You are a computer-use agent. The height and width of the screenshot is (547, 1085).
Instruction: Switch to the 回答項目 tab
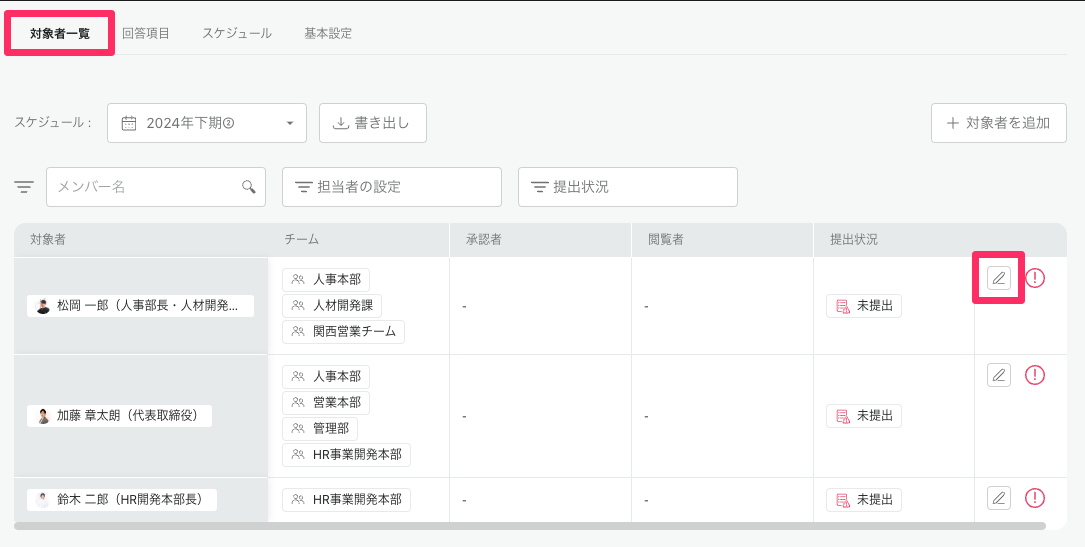[146, 33]
